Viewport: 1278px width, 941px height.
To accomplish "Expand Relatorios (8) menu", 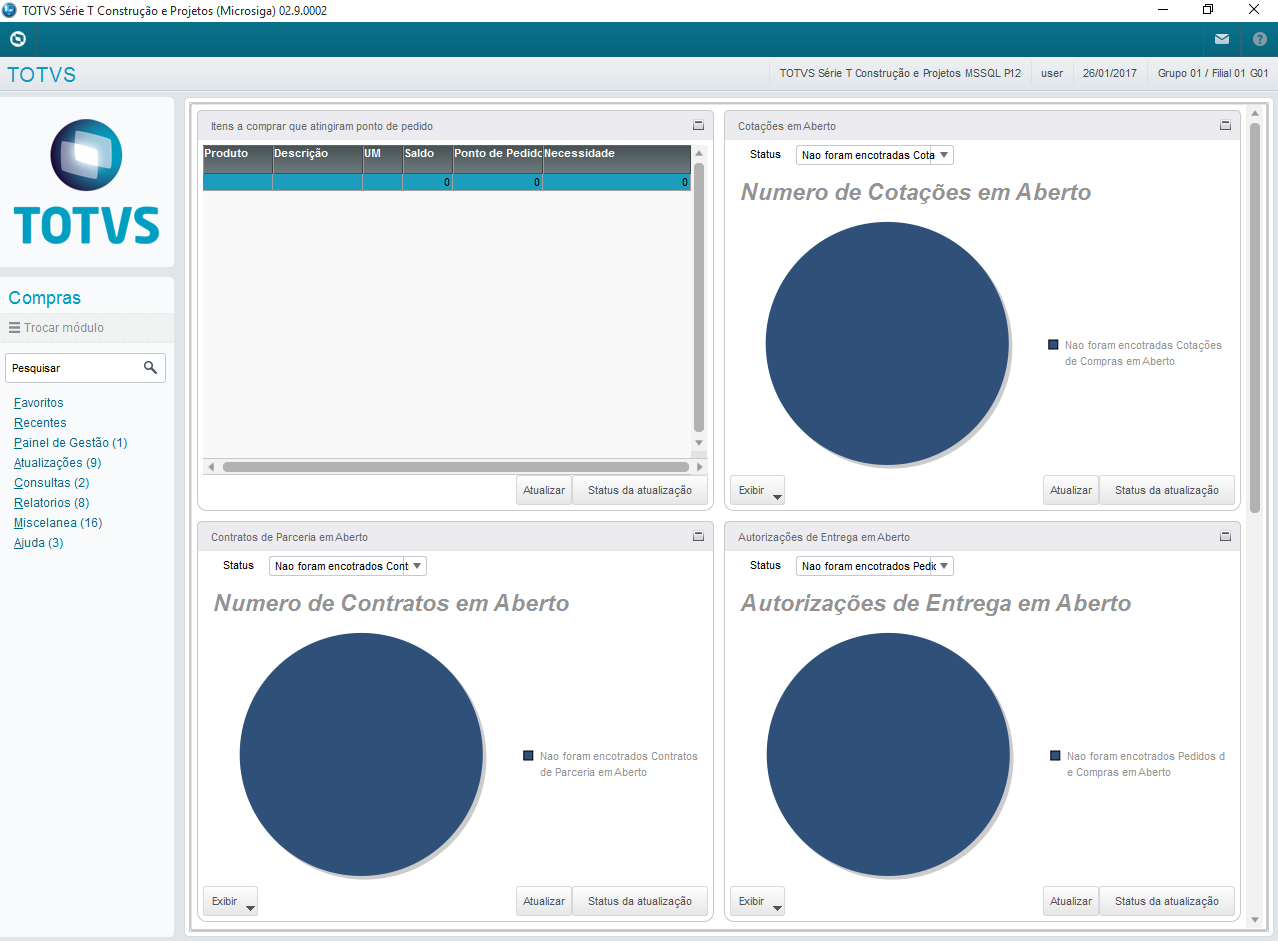I will click(x=52, y=503).
